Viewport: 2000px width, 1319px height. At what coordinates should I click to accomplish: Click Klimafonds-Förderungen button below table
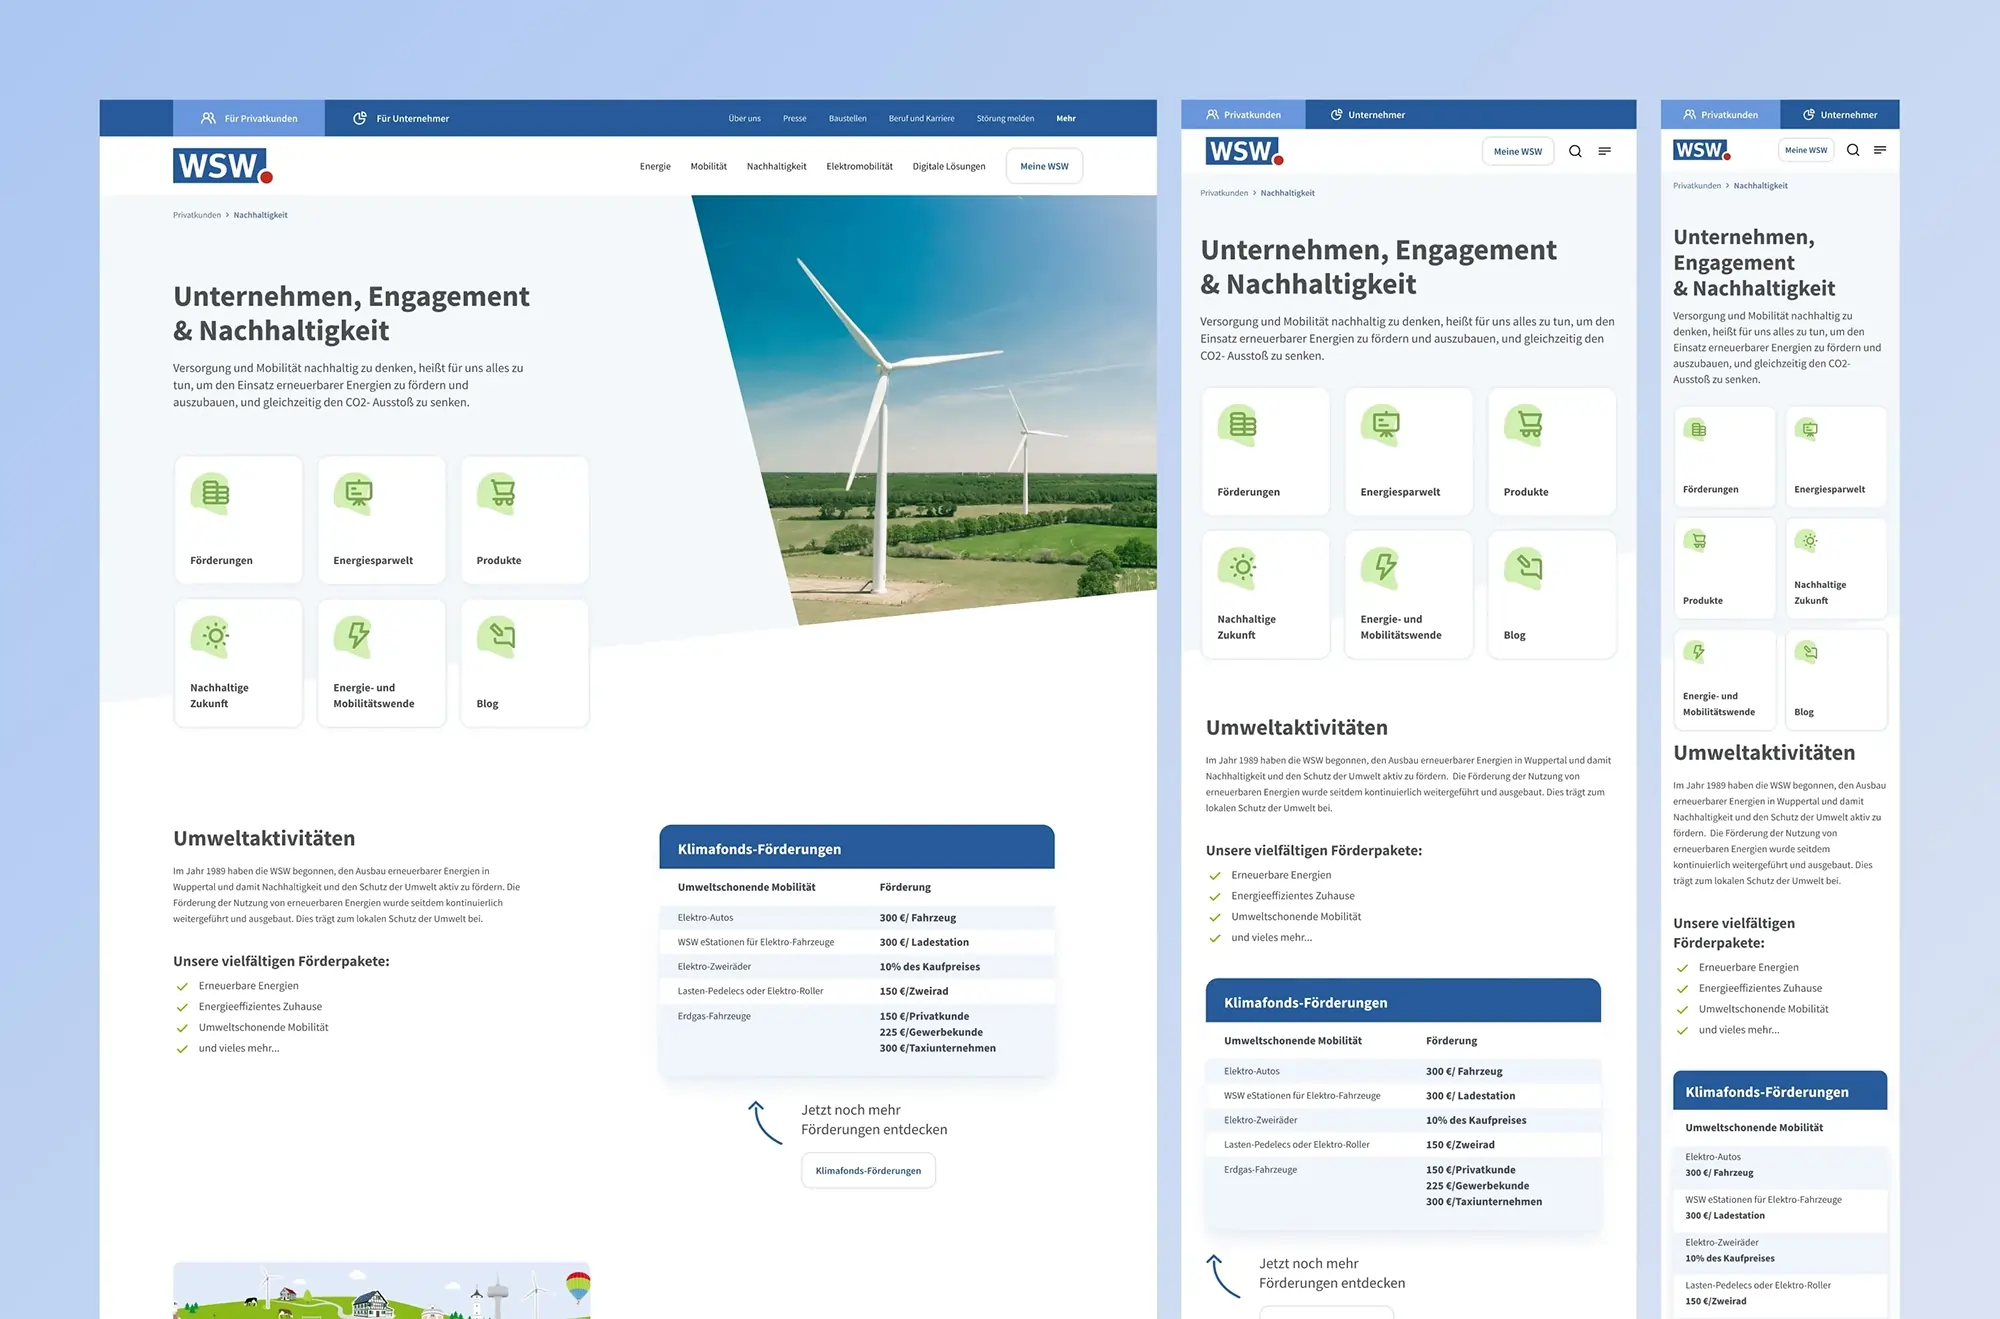coord(868,1170)
